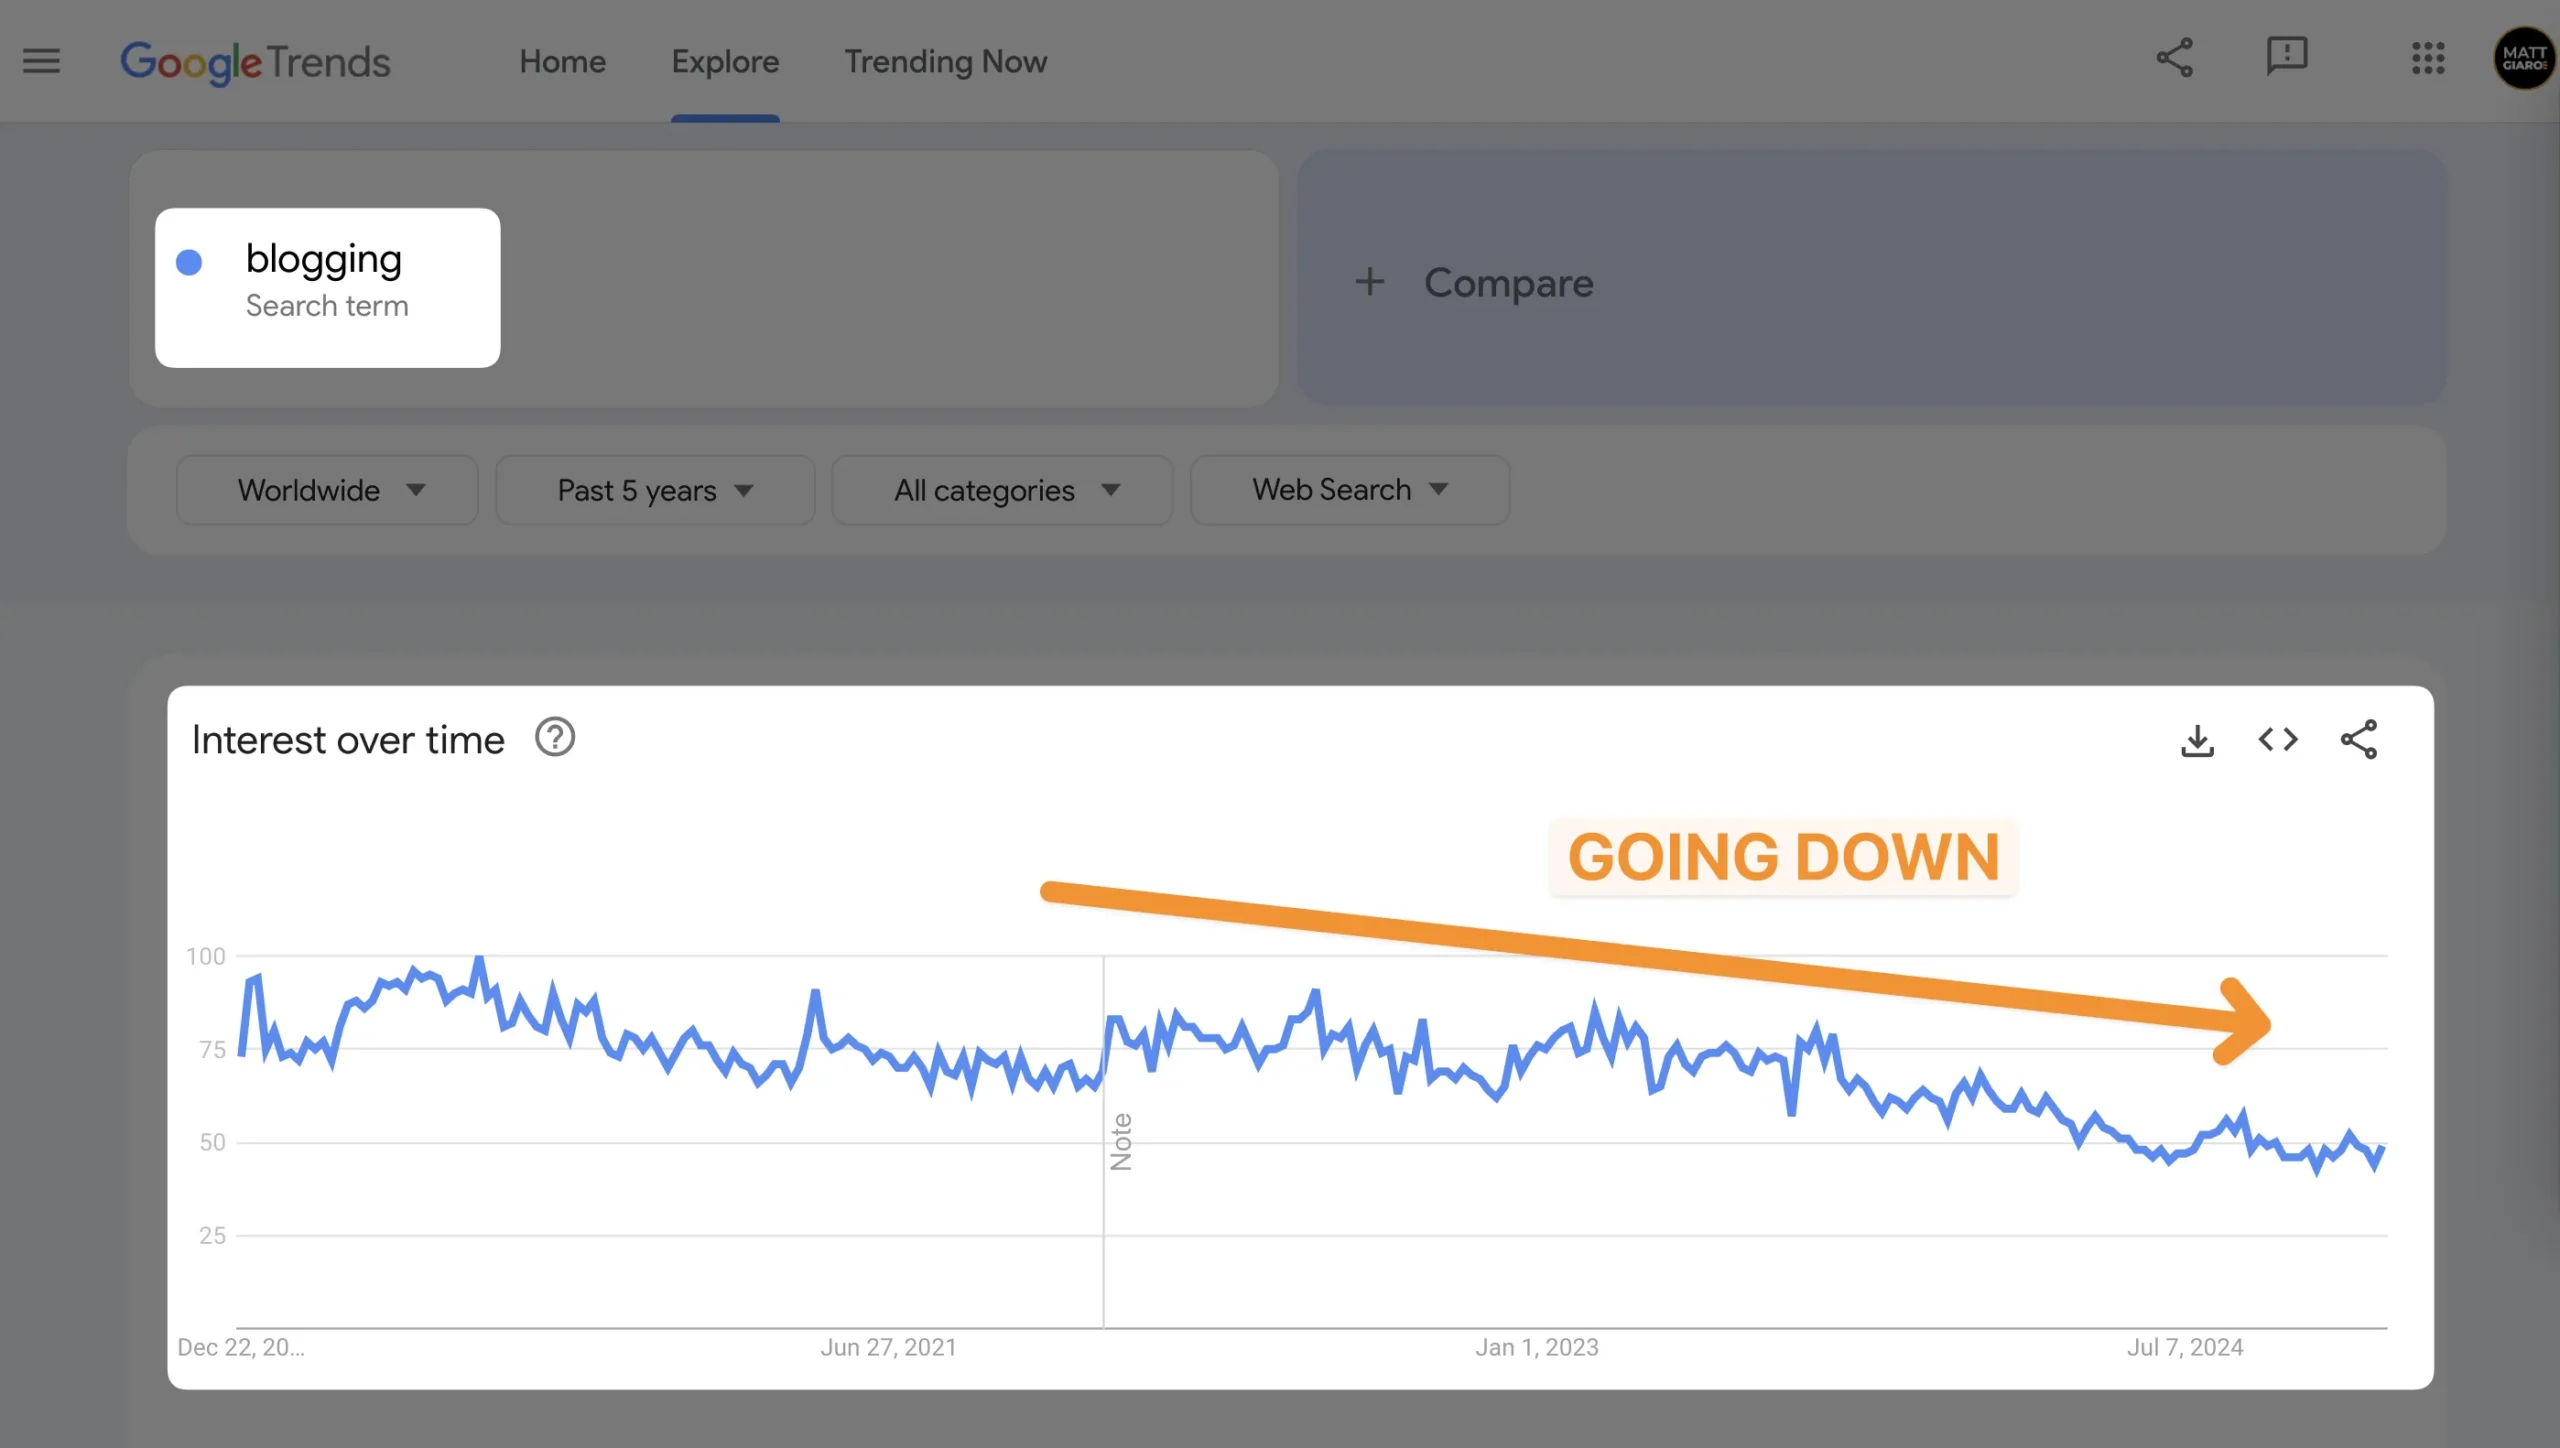The height and width of the screenshot is (1448, 2560).
Task: Share the Interest over time chart
Action: coord(2359,740)
